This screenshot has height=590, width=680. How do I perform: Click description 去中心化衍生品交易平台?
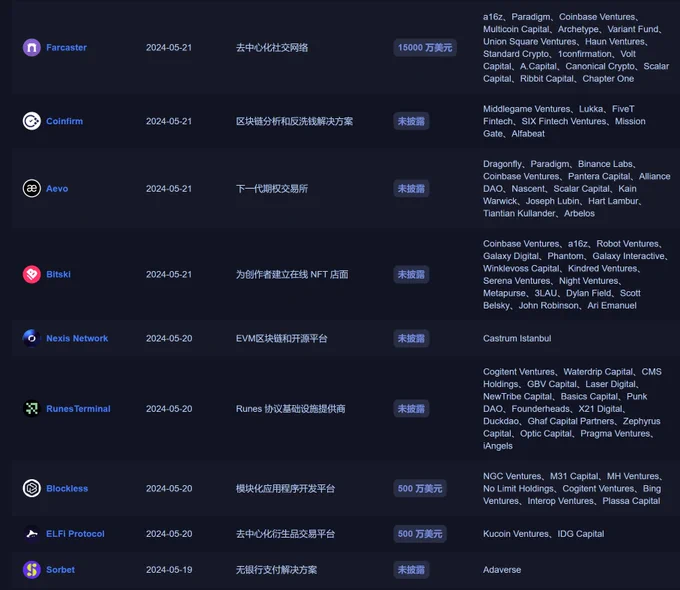pyautogui.click(x=285, y=534)
